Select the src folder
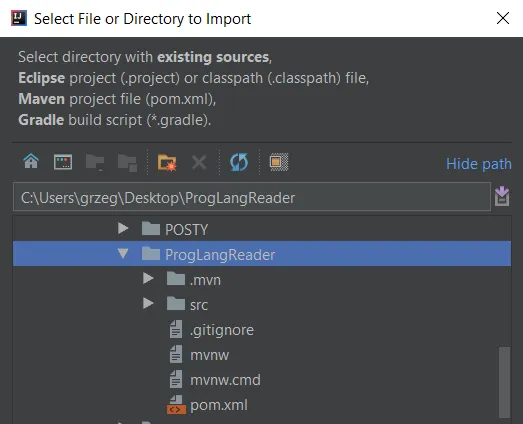This screenshot has width=523, height=424. [199, 305]
